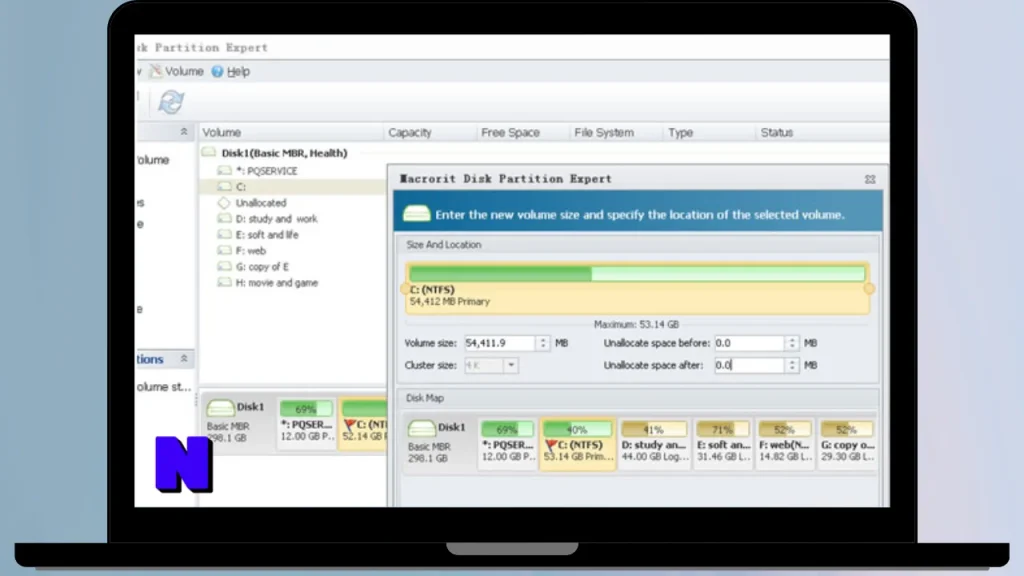Click the C: (NTFS) size bar

pyautogui.click(x=637, y=273)
